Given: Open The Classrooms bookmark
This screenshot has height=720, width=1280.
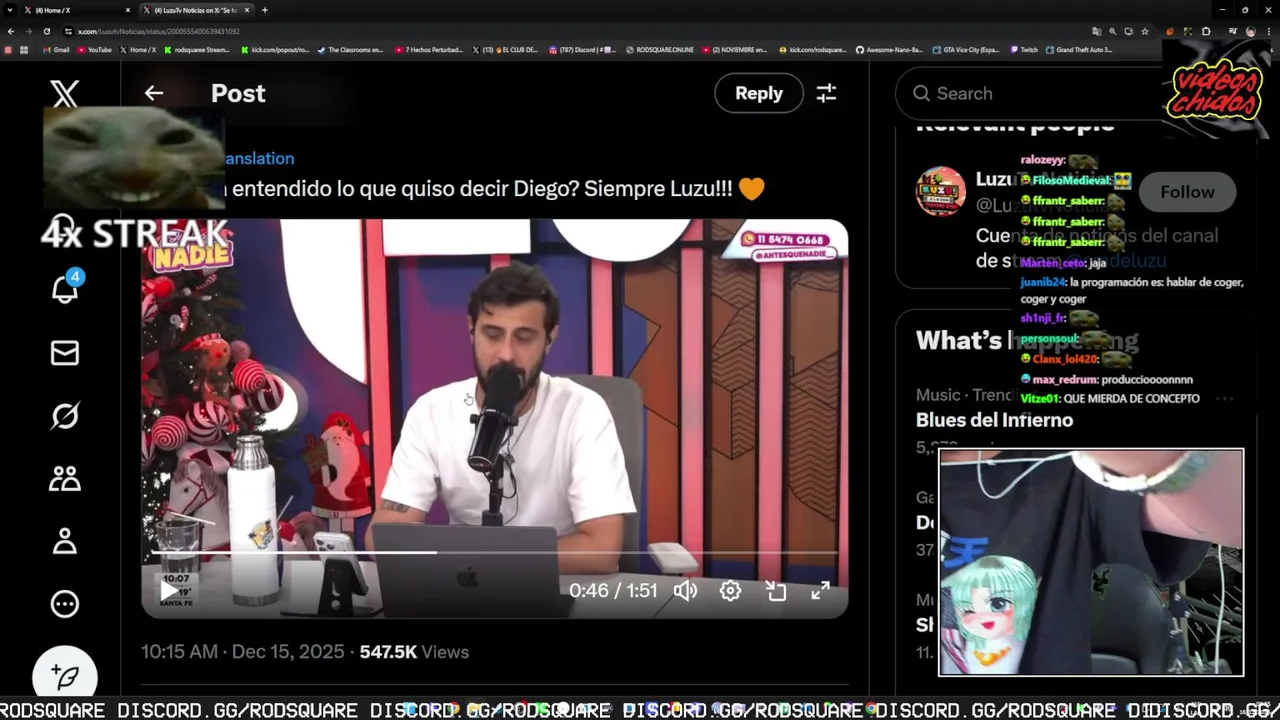Looking at the screenshot, I should 350,50.
